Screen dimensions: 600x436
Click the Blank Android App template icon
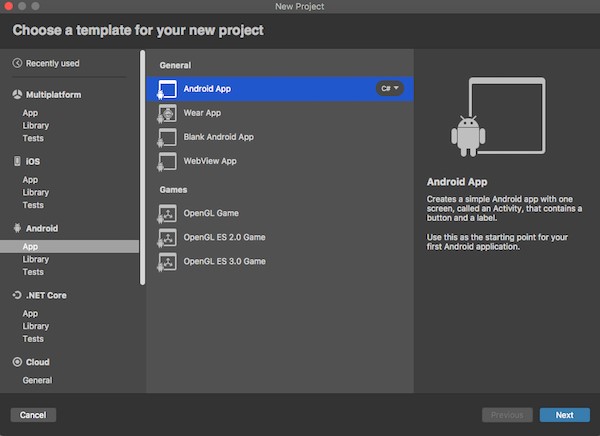tap(167, 138)
